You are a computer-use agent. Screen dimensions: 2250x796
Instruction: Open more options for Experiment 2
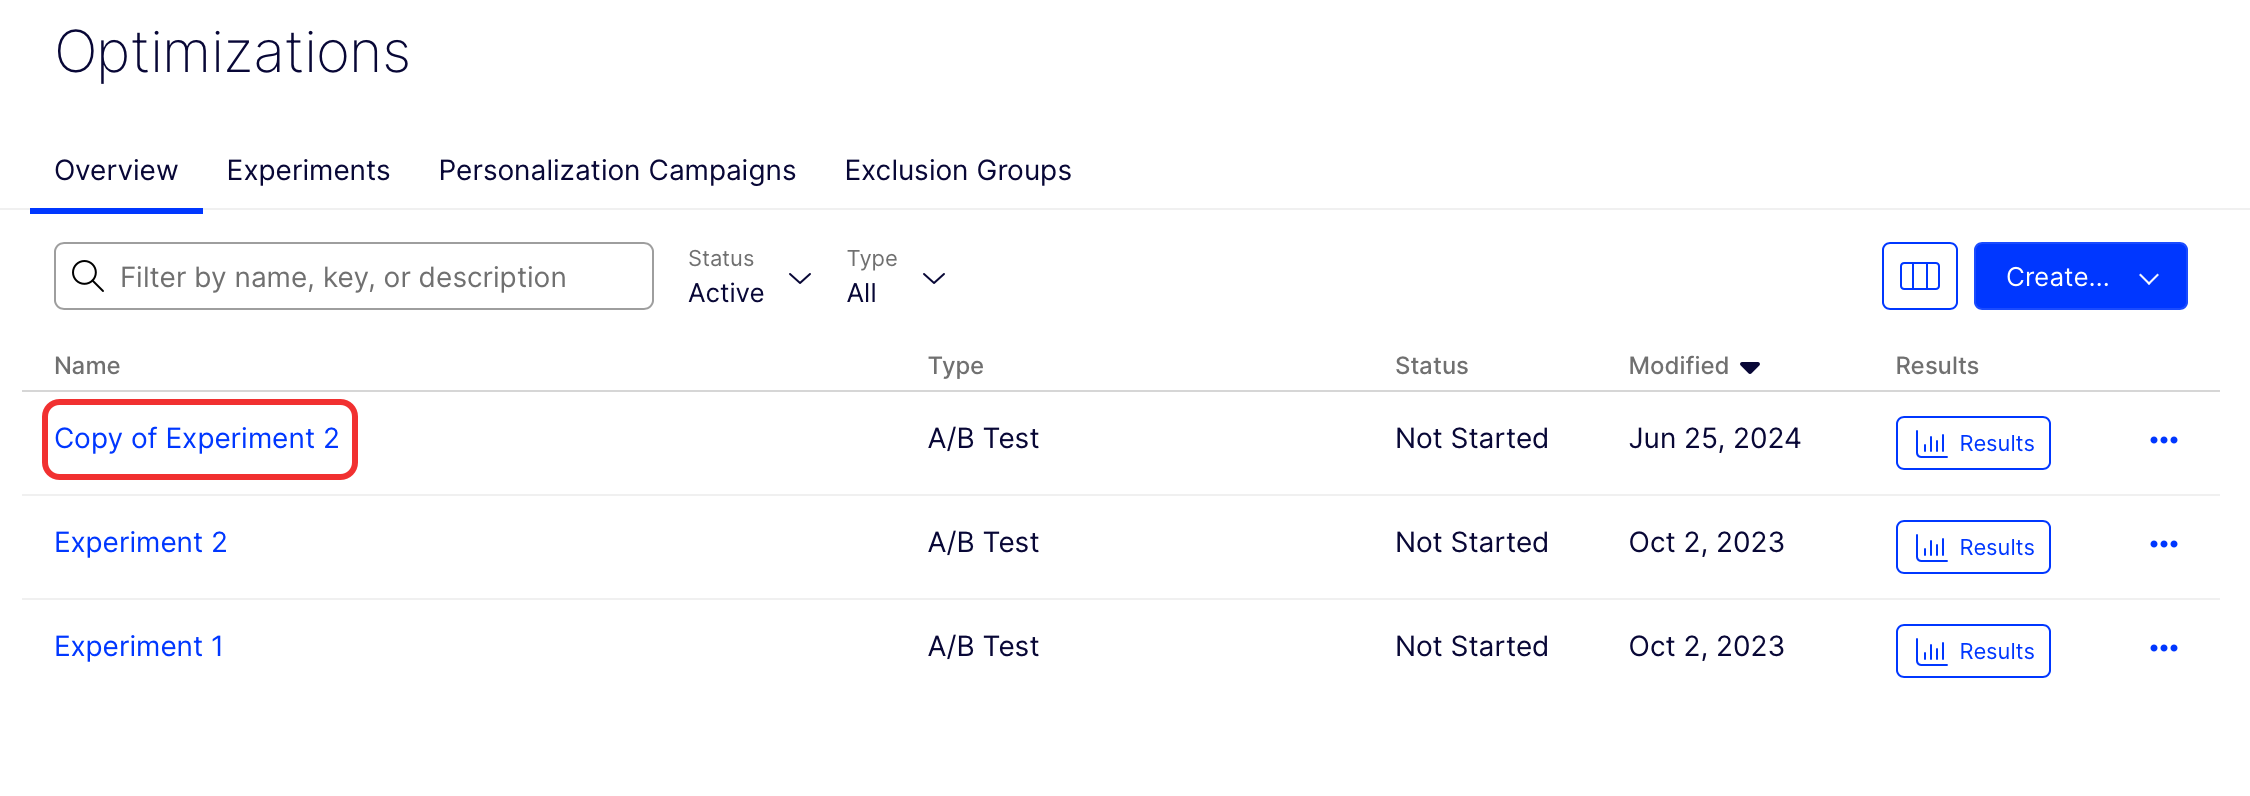[2163, 544]
